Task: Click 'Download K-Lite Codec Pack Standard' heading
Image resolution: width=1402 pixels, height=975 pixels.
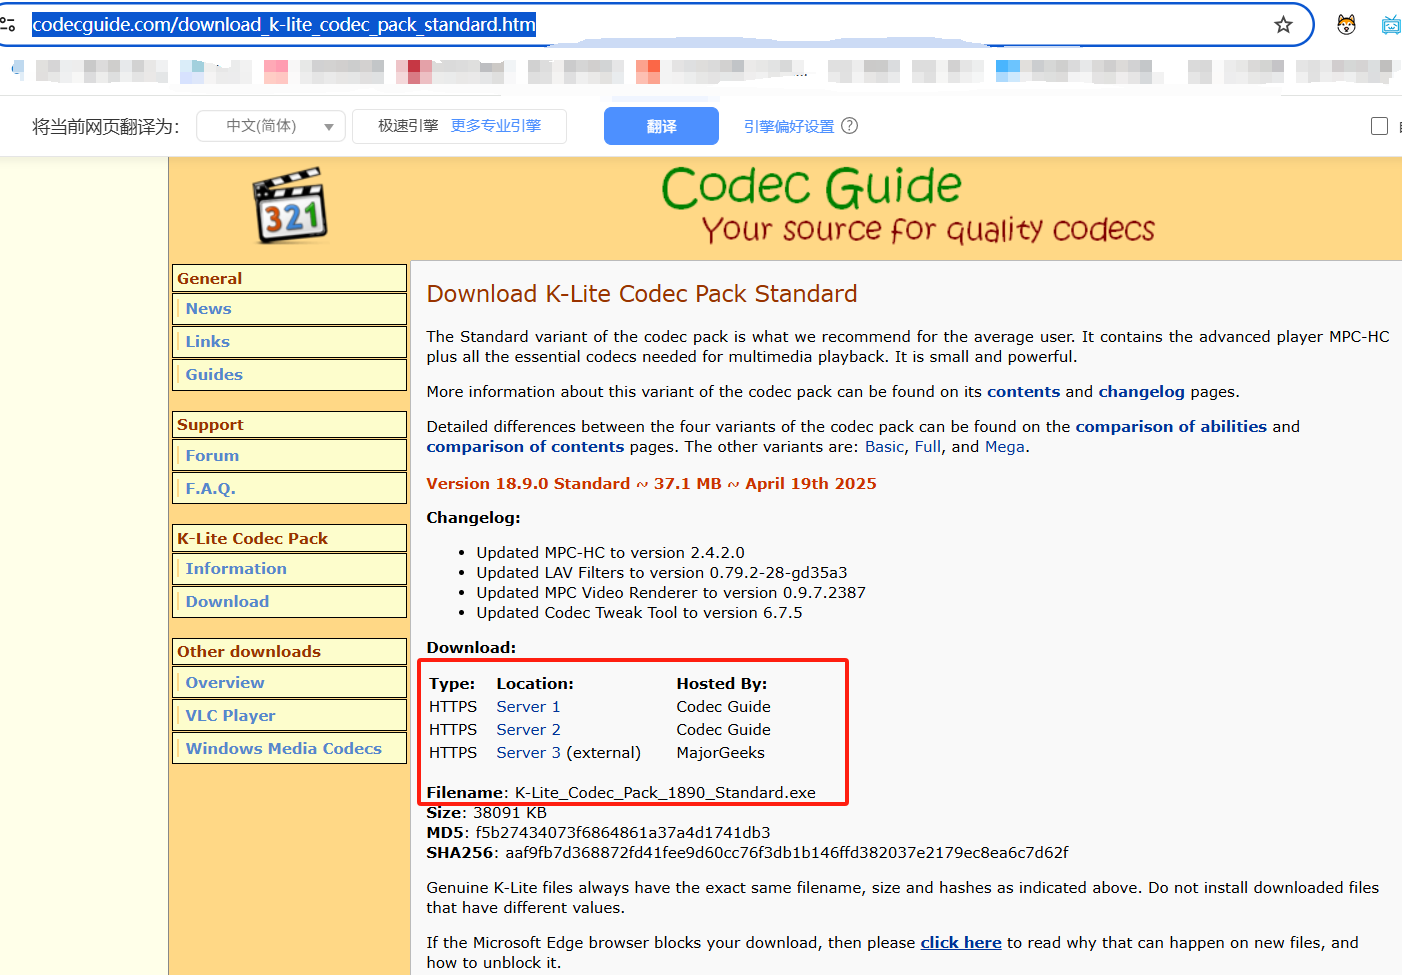Action: pos(642,294)
